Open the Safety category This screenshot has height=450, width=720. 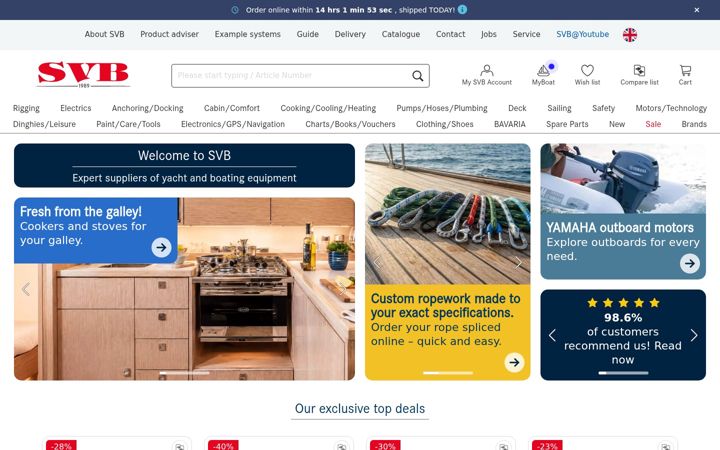(603, 108)
